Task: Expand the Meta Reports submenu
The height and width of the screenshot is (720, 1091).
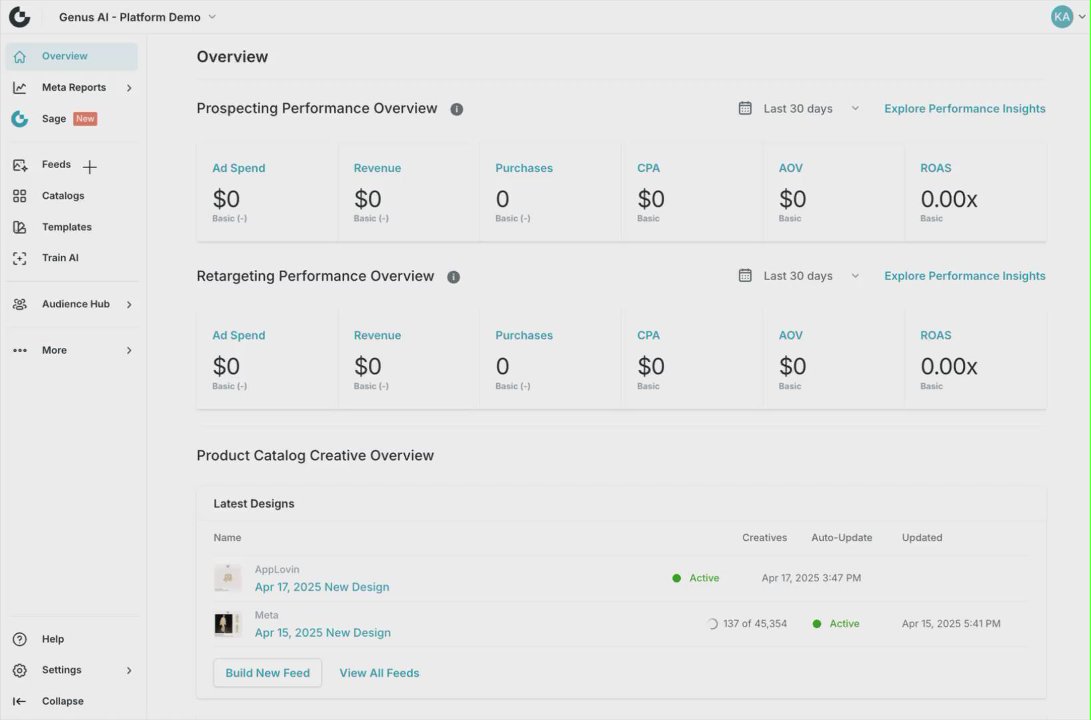Action: click(x=129, y=88)
